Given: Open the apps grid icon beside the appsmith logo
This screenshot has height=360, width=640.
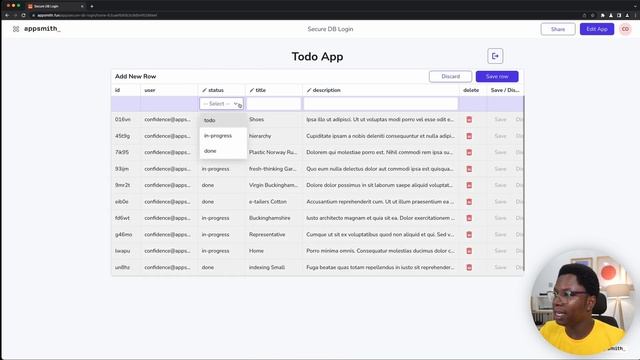Looking at the screenshot, I should click(16, 29).
